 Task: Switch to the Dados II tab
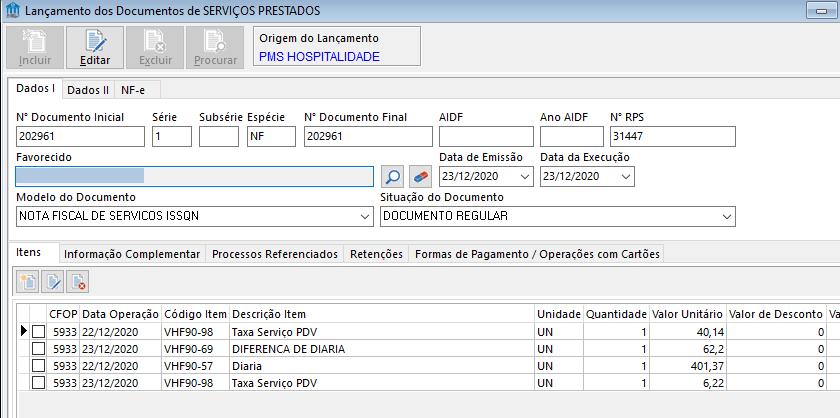[x=88, y=90]
